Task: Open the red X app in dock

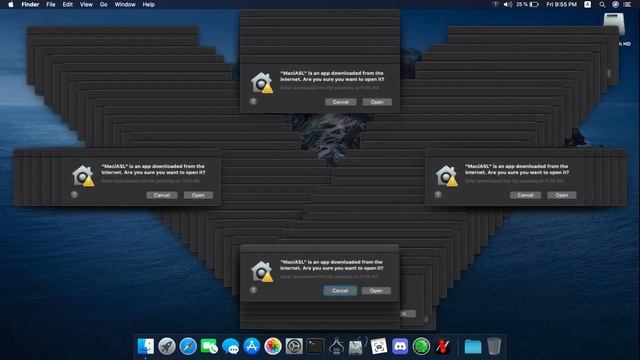Action: pyautogui.click(x=442, y=347)
